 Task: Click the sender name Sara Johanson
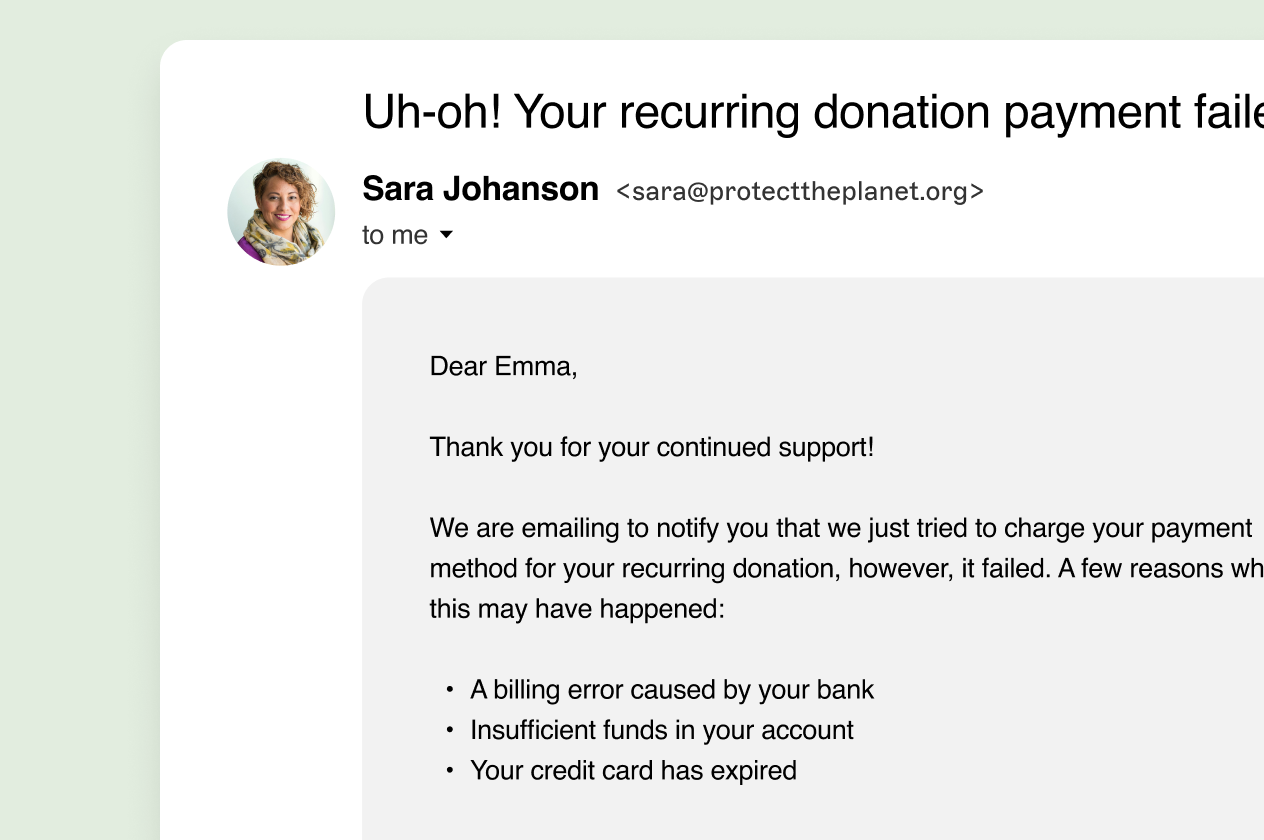click(x=480, y=189)
